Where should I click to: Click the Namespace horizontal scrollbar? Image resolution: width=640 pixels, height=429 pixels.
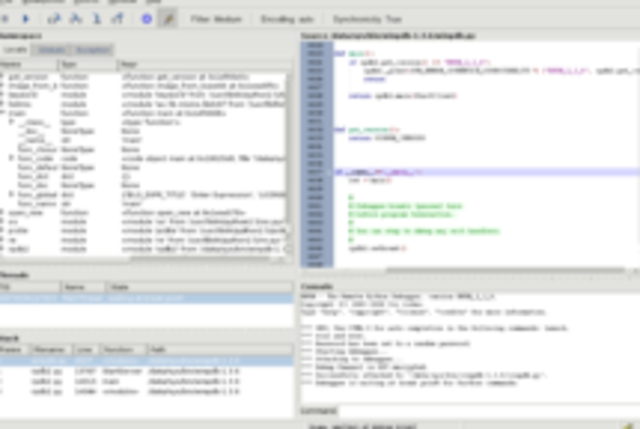pyautogui.click(x=200, y=259)
